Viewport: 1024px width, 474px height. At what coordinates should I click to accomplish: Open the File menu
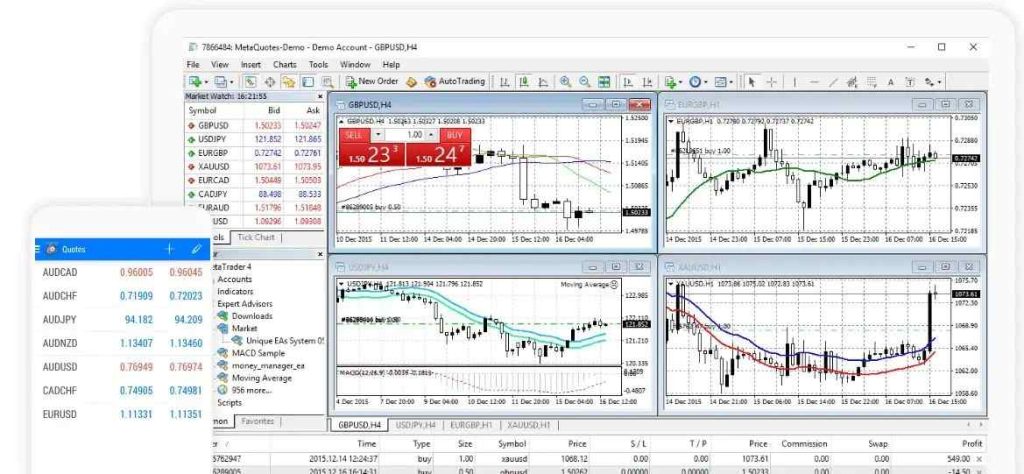[193, 65]
